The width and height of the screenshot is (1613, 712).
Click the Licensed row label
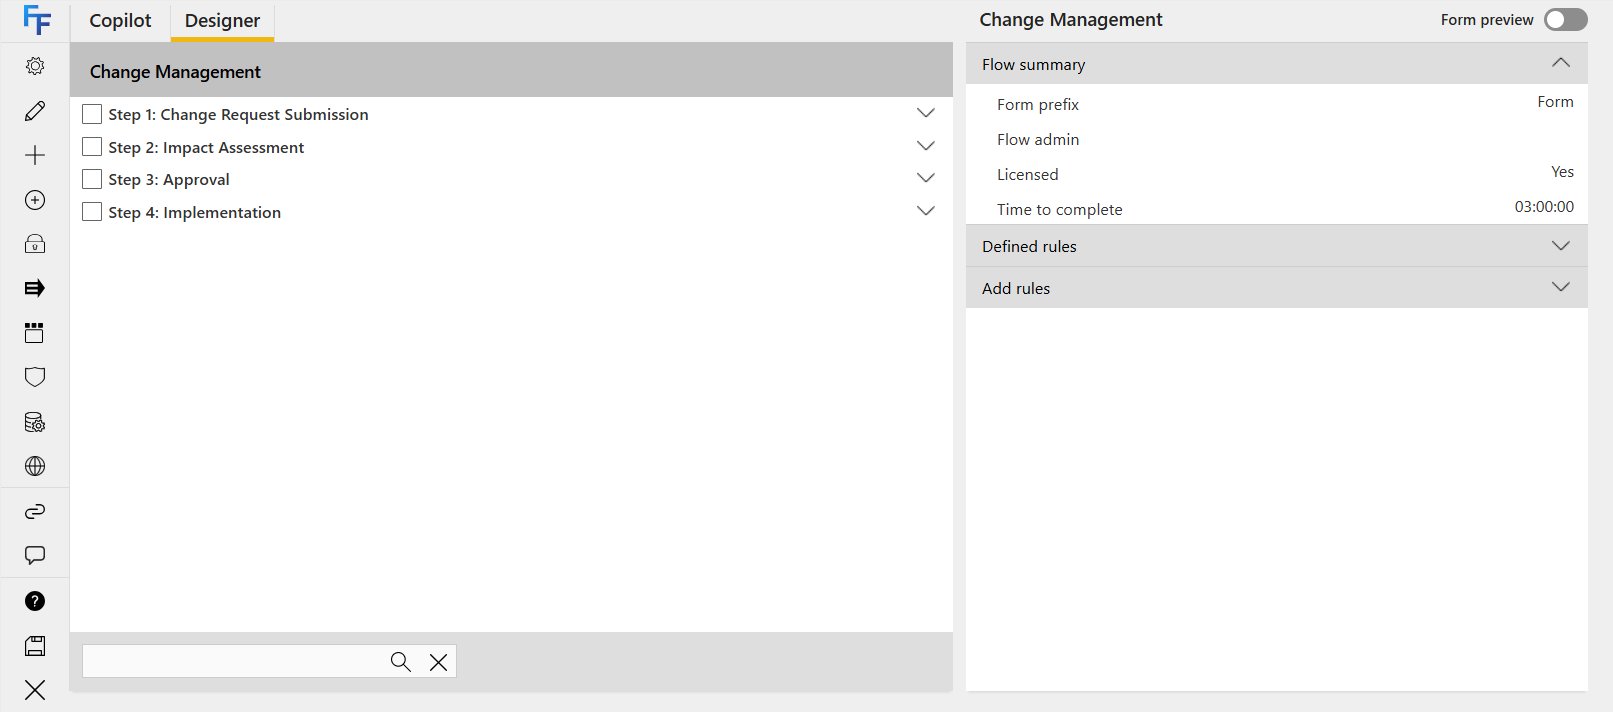click(1027, 175)
